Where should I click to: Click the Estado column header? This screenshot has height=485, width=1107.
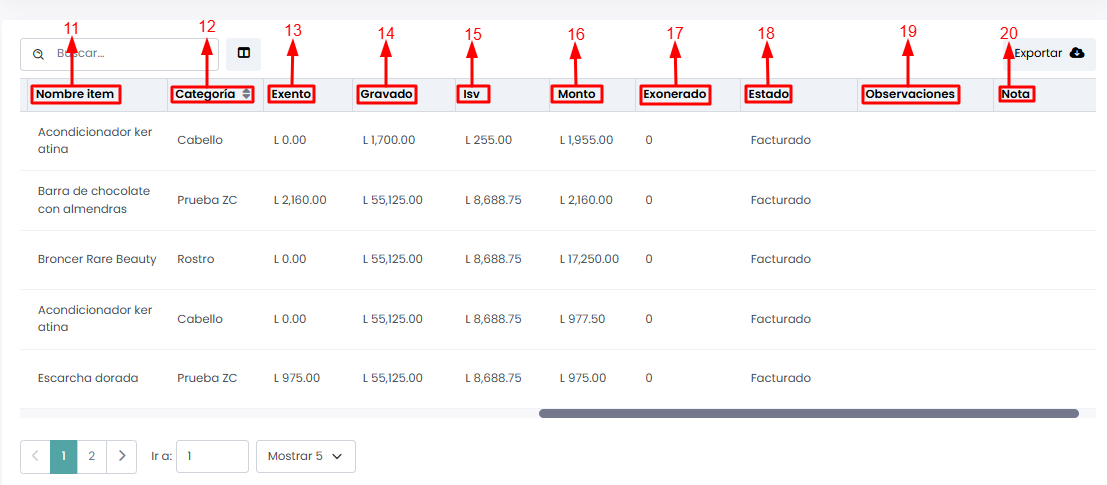(x=768, y=94)
